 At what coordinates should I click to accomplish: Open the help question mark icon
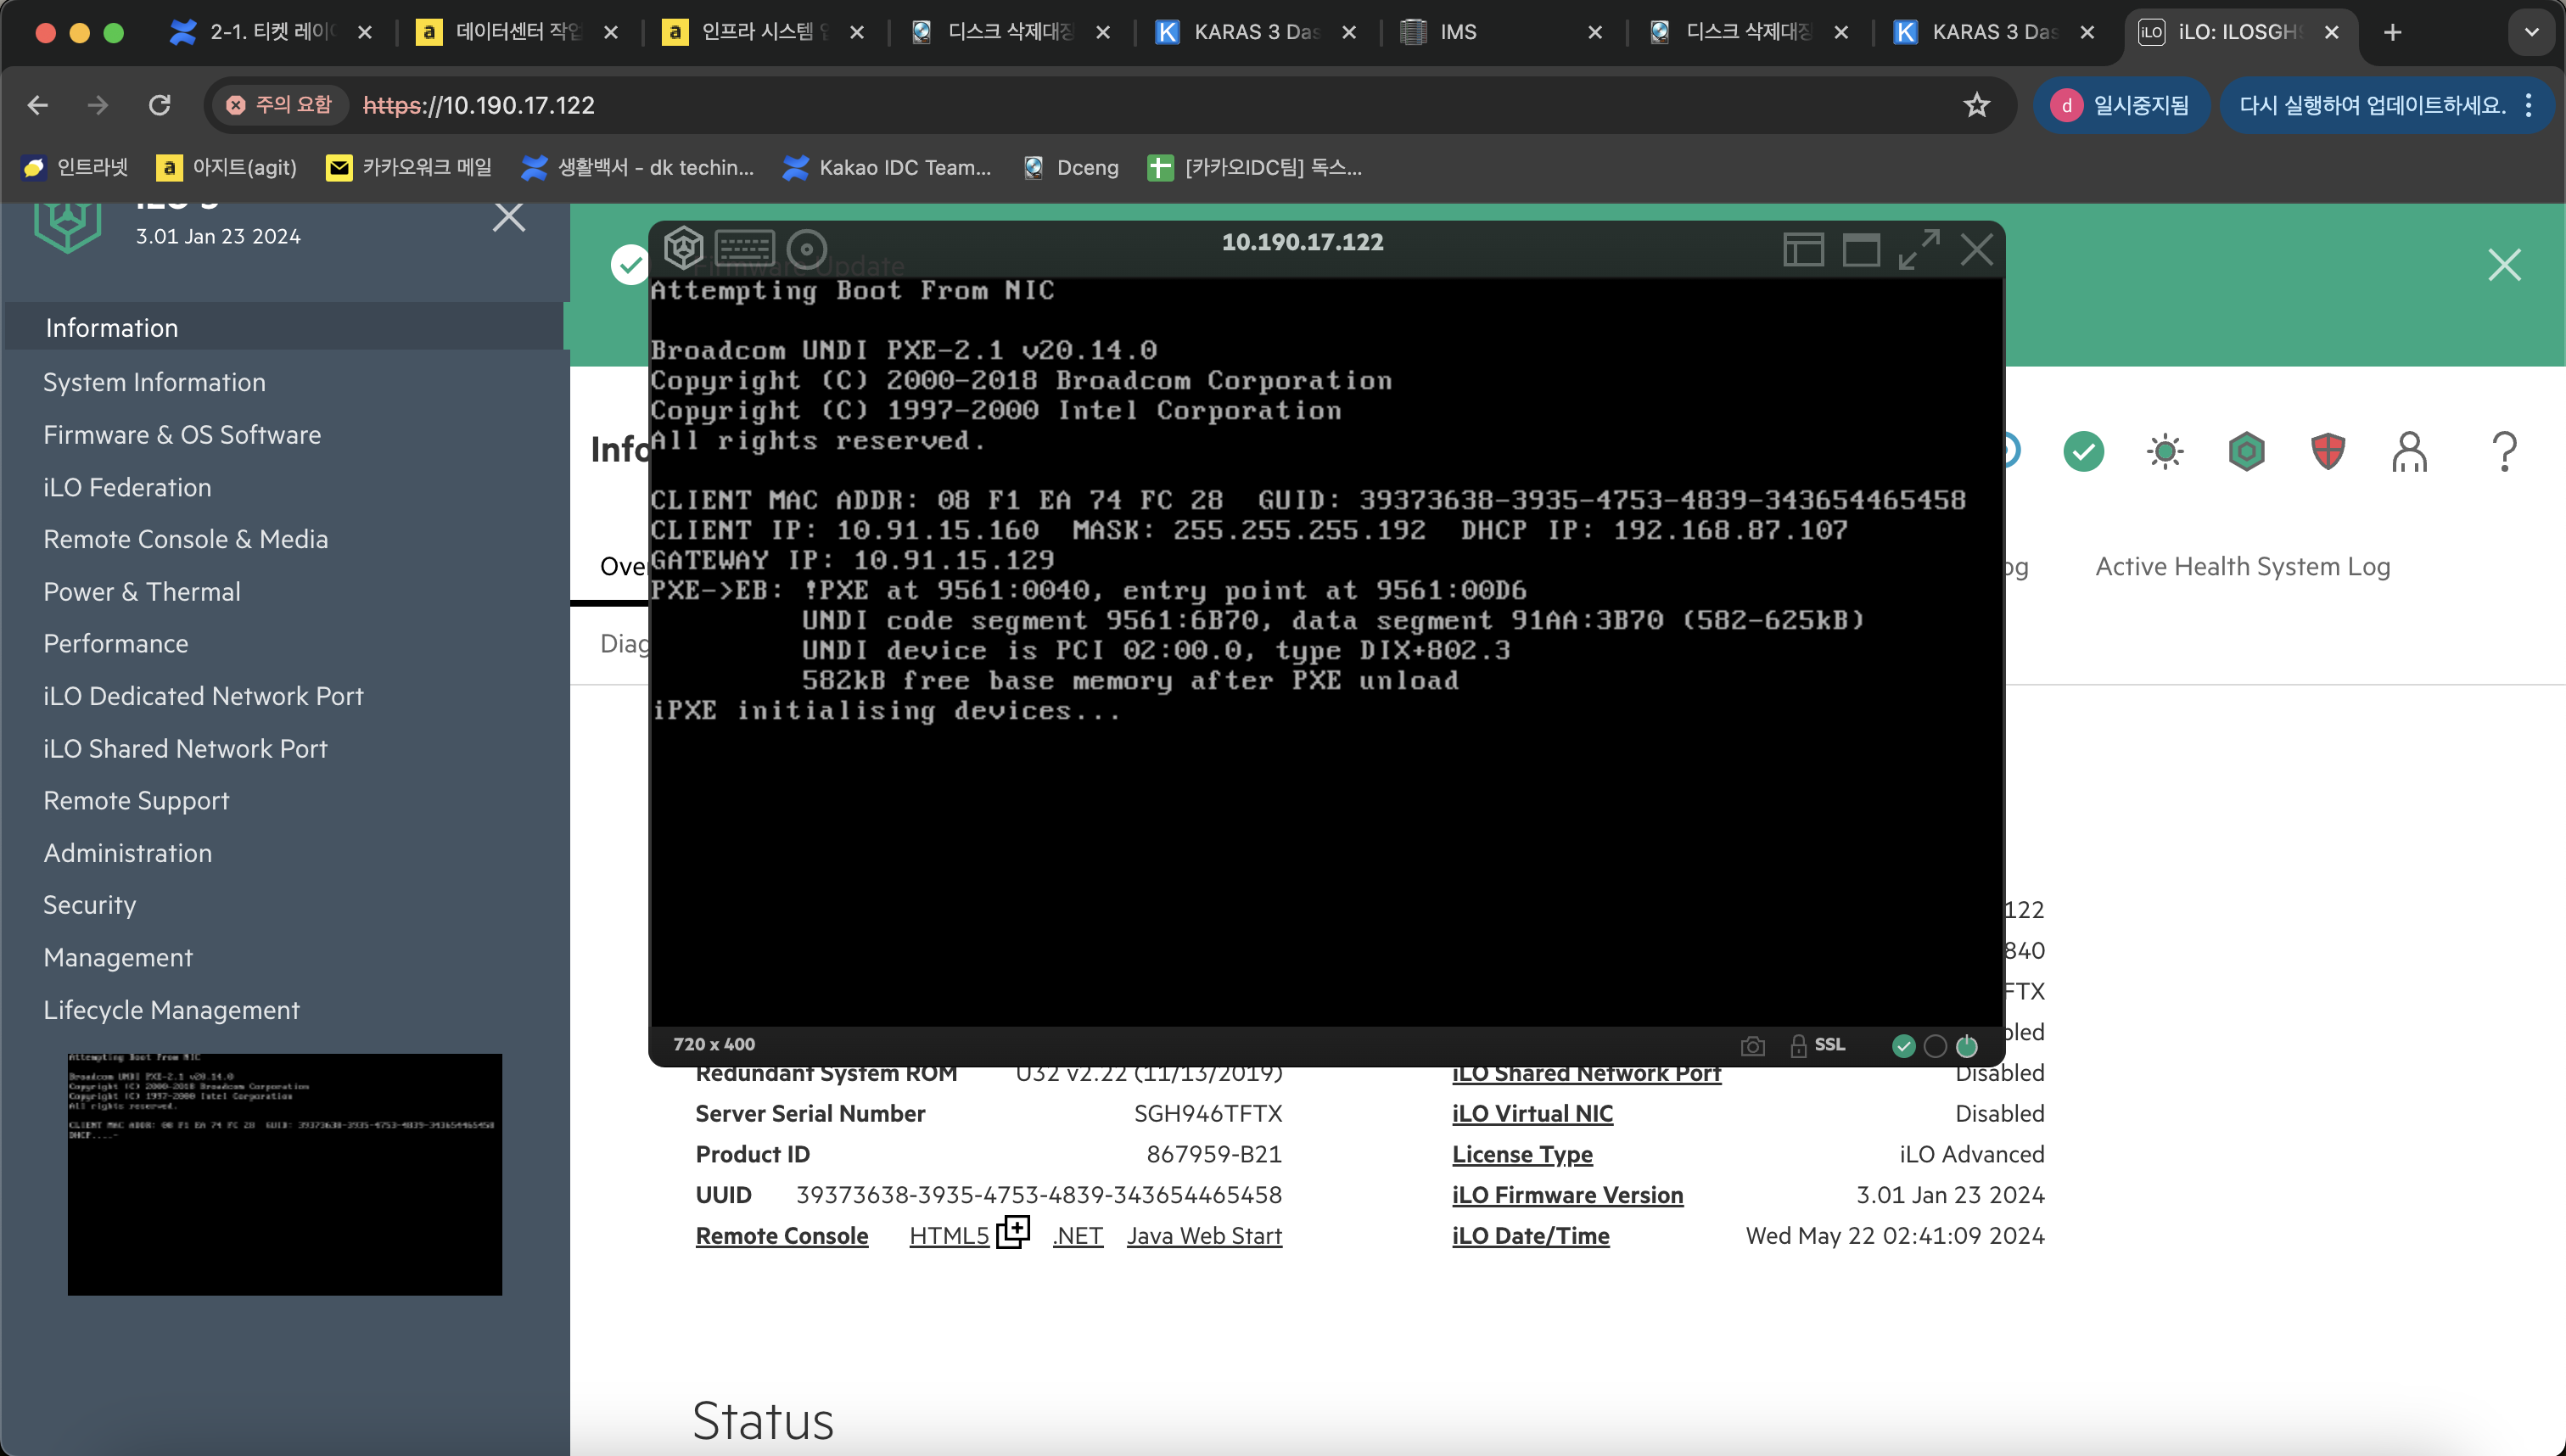2504,452
